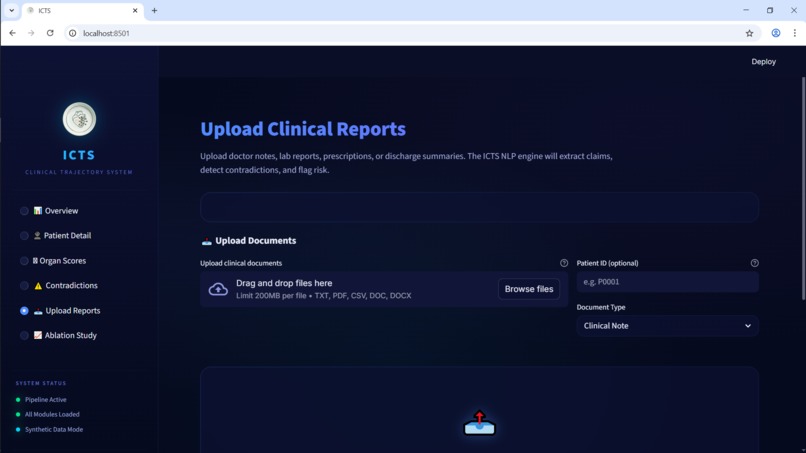Open the Chrome three-dot menu
This screenshot has width=806, height=453.
pyautogui.click(x=795, y=33)
